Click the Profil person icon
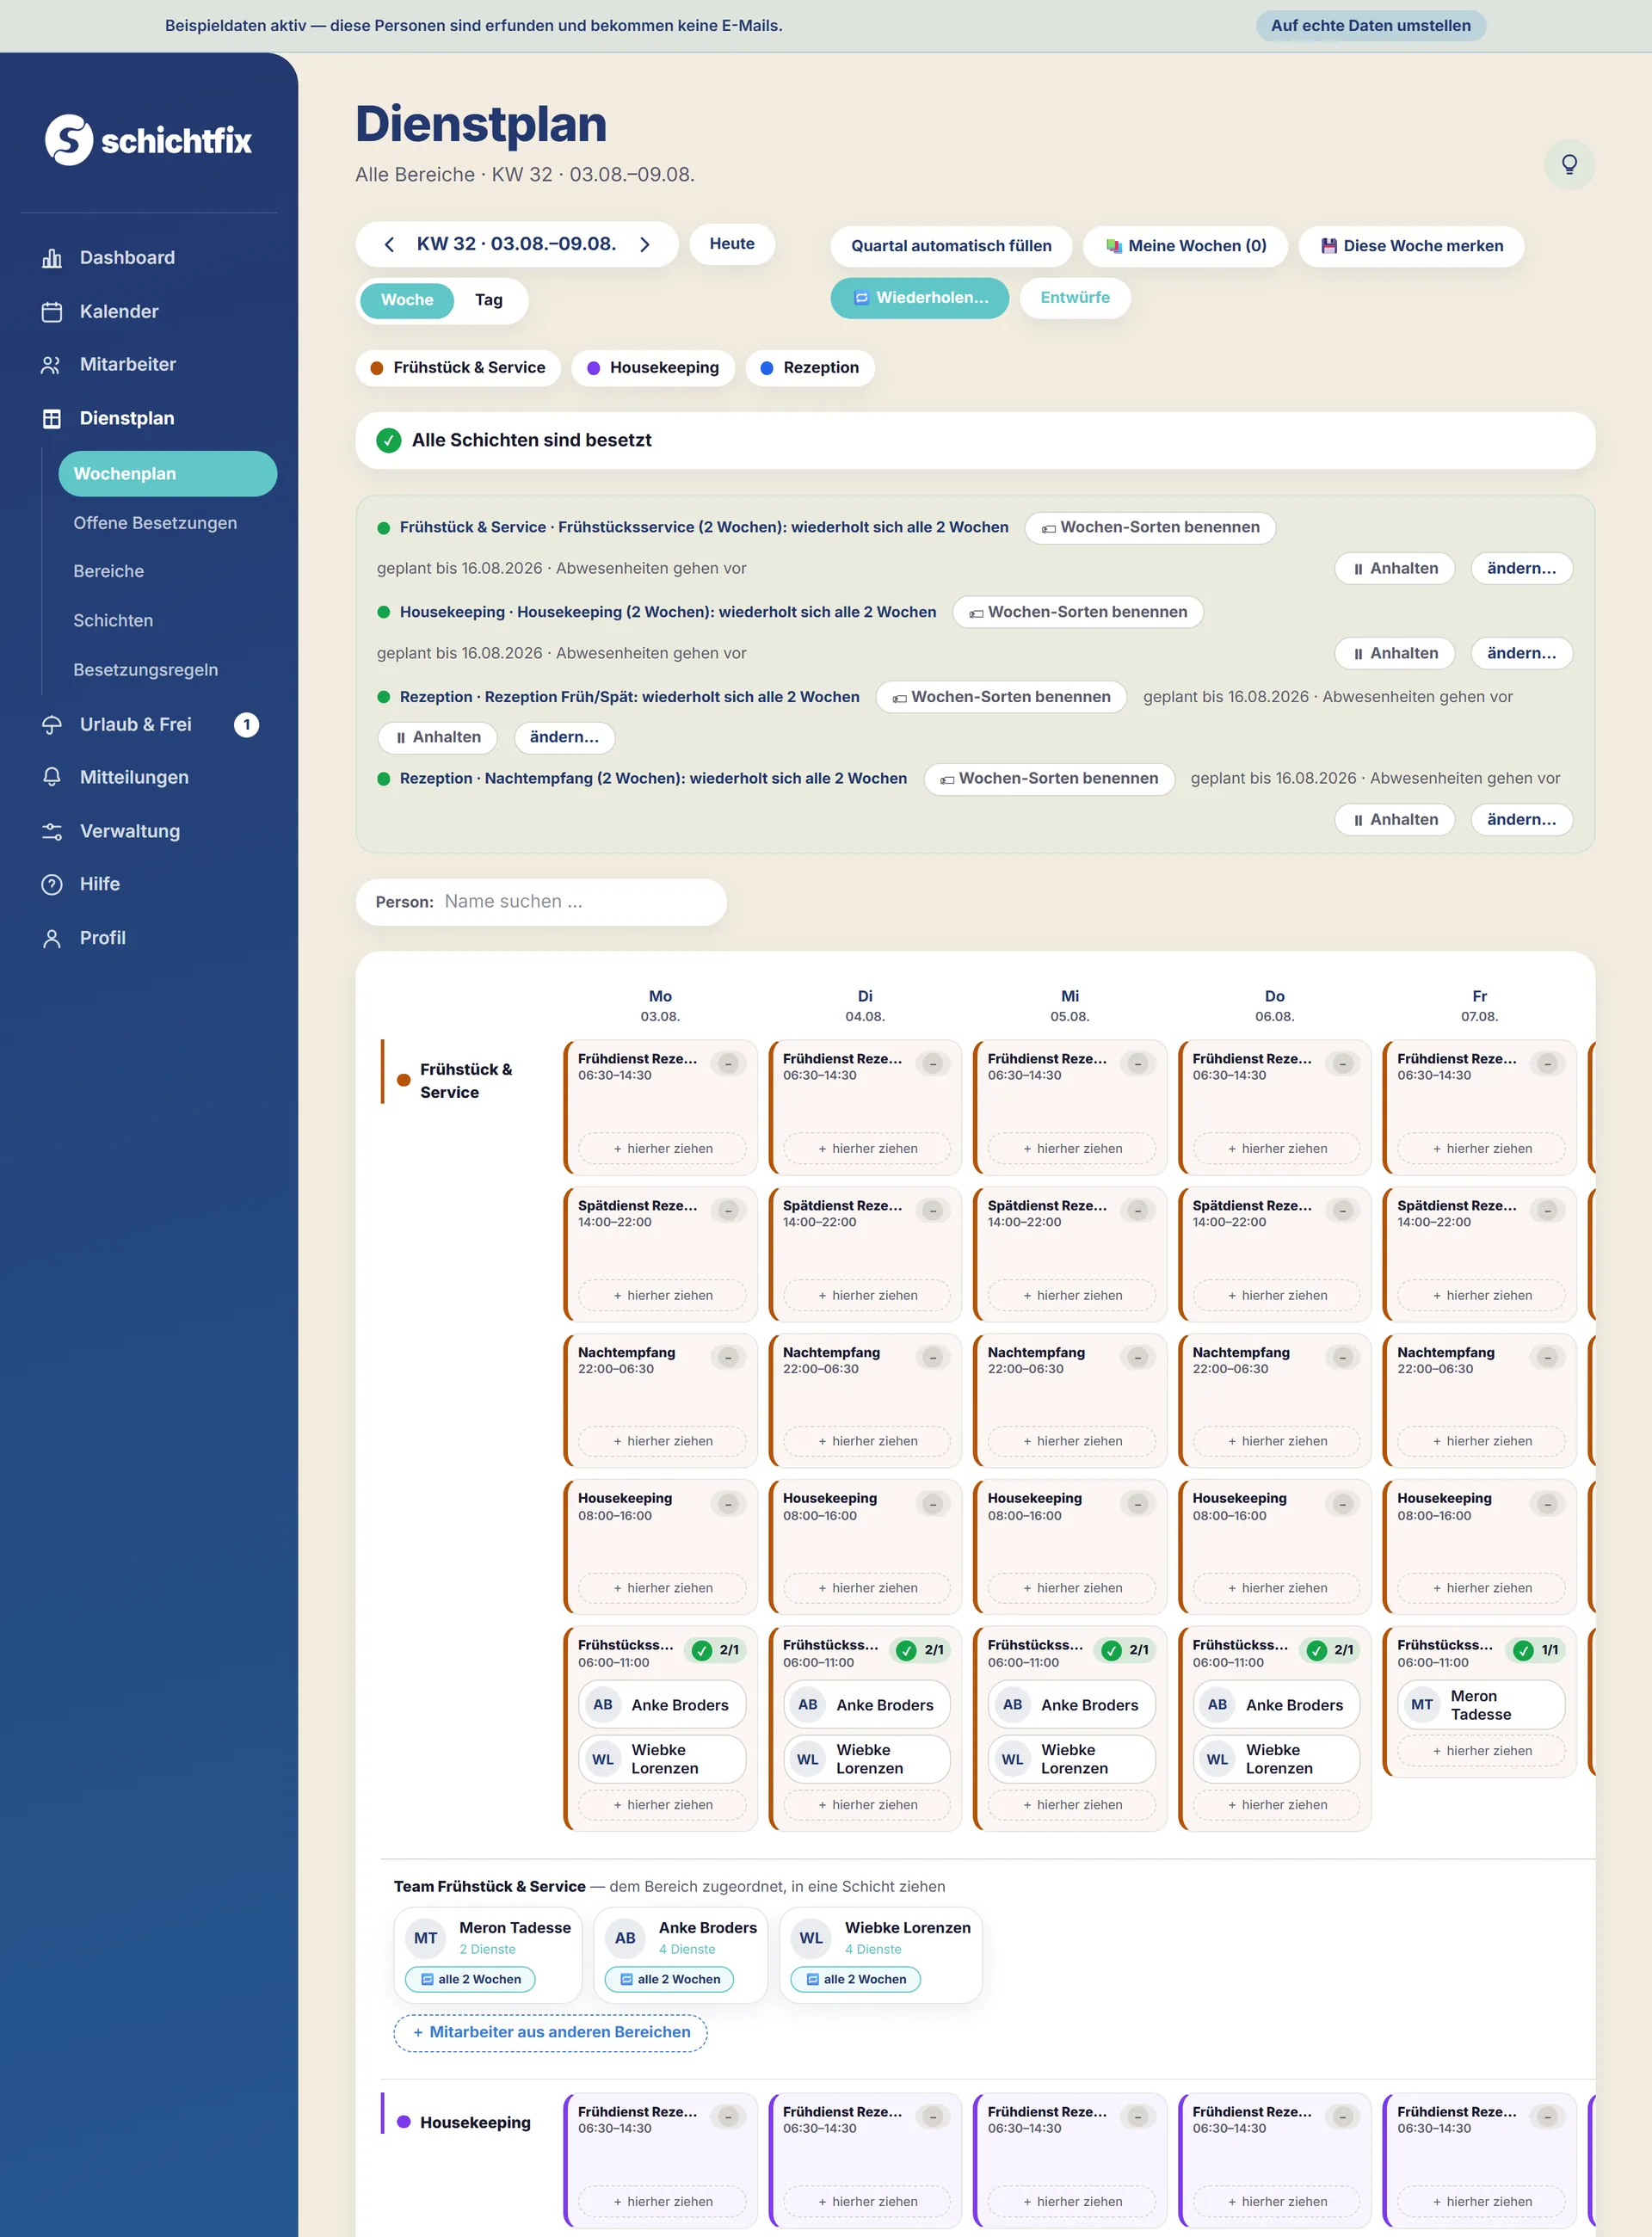The image size is (1652, 2237). click(52, 939)
